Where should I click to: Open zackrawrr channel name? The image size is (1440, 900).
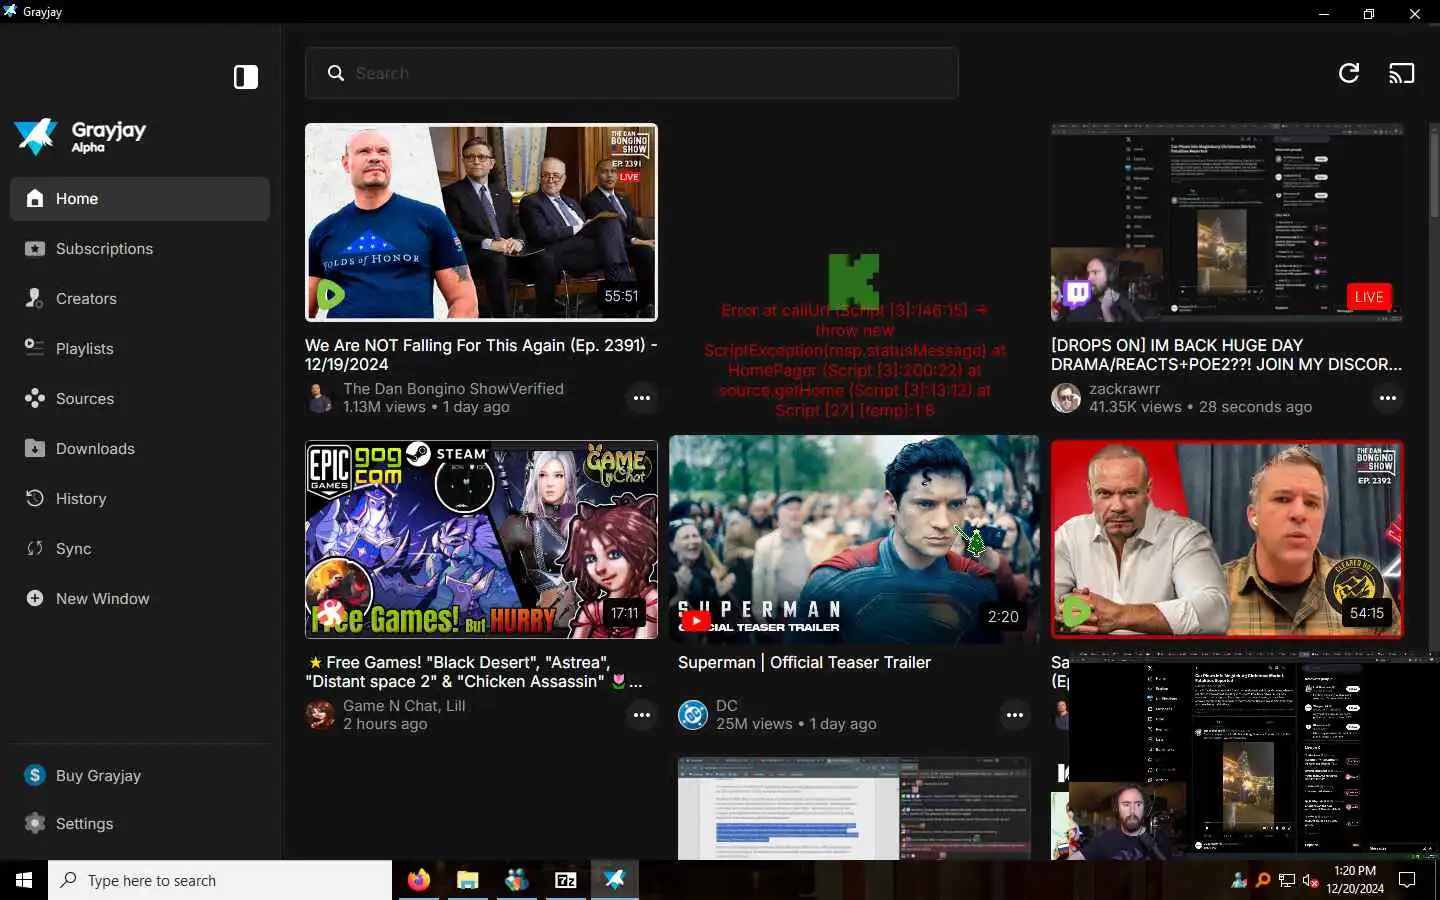[x=1125, y=389]
